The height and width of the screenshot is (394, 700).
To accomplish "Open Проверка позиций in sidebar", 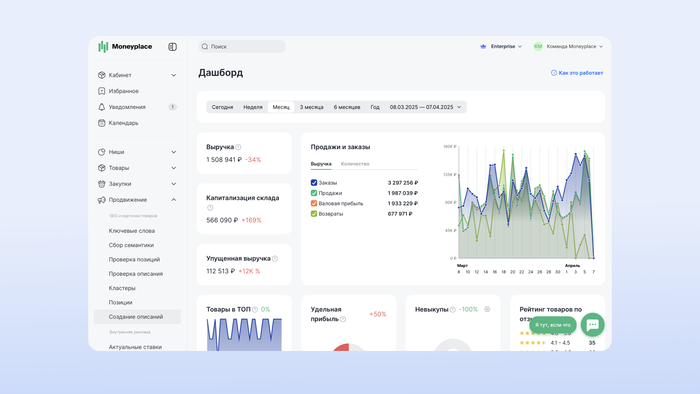I will [x=134, y=259].
